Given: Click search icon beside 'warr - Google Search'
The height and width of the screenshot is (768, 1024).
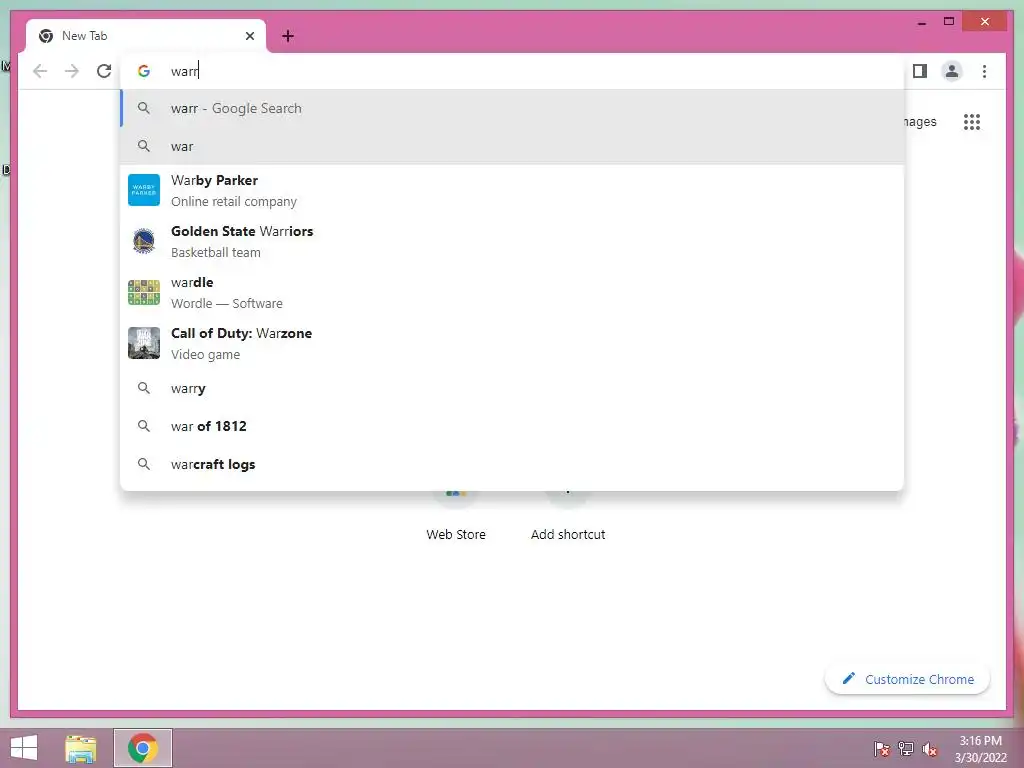Looking at the screenshot, I should [144, 108].
